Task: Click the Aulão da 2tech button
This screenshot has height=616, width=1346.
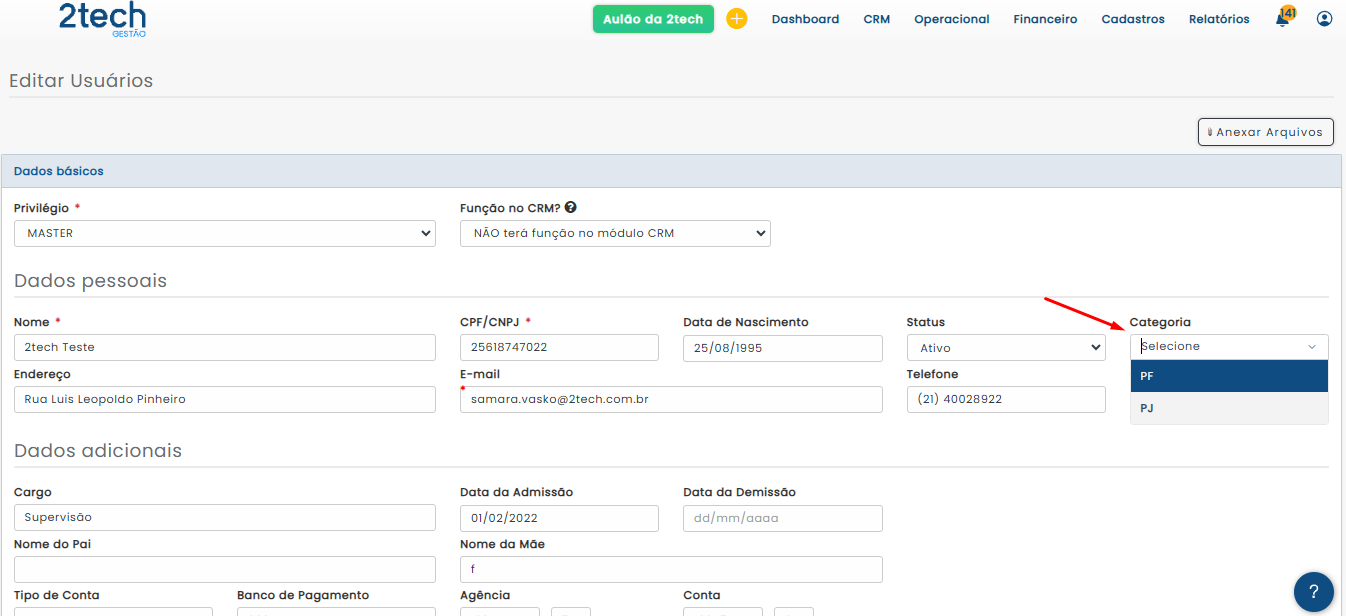Action: (x=653, y=19)
